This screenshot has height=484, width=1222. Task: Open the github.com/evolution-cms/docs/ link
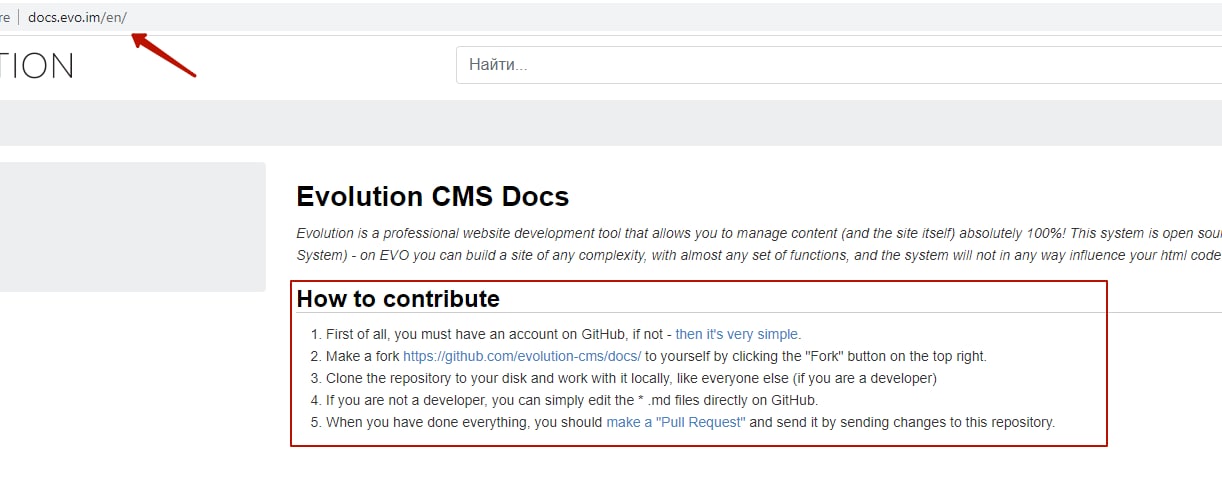tap(522, 356)
